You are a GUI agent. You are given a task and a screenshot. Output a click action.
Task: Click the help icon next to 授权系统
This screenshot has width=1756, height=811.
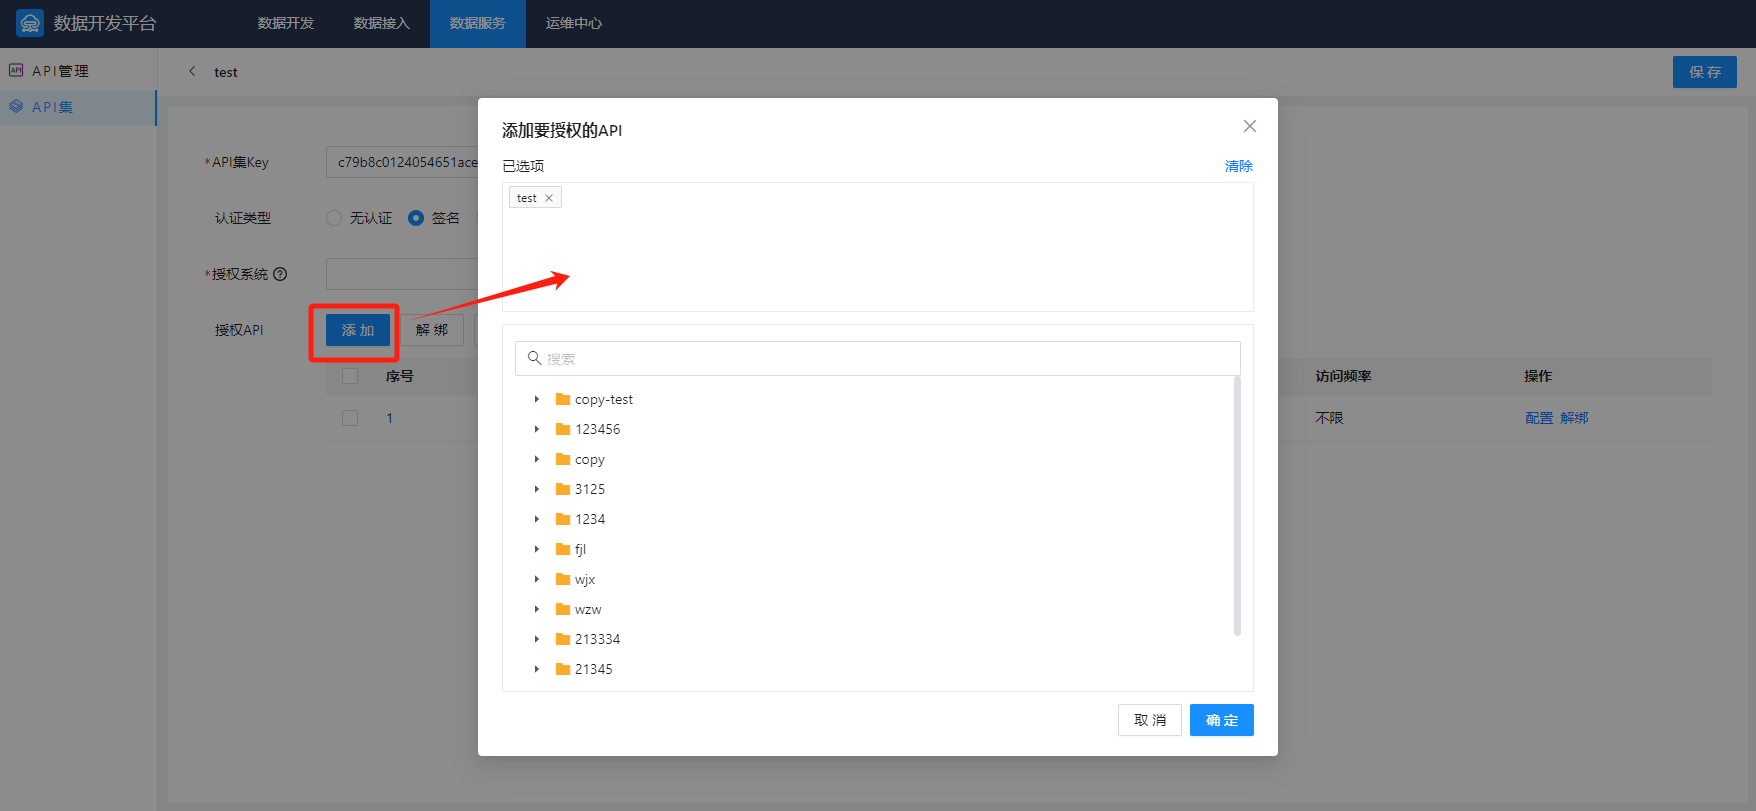pyautogui.click(x=280, y=274)
